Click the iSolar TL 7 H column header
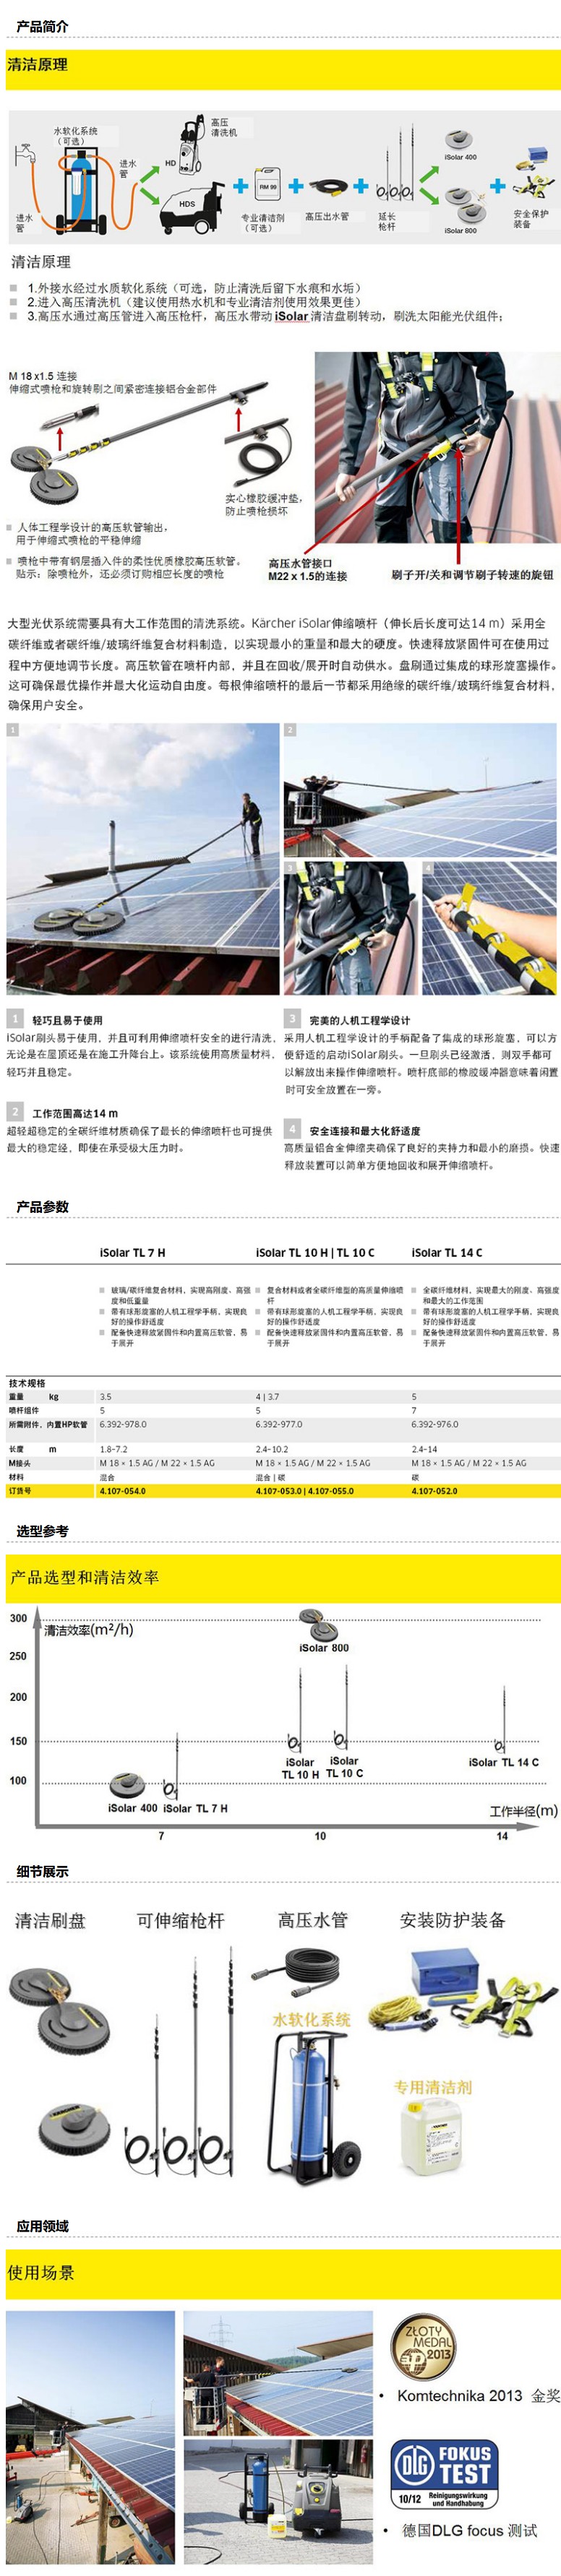Viewport: 561px width, 2576px height. coord(132,1252)
